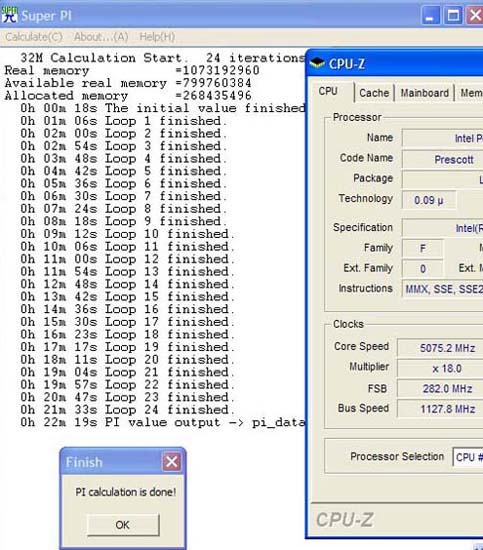Click the '32M Calculation Start' line
The width and height of the screenshot is (483, 550).
pos(163,58)
